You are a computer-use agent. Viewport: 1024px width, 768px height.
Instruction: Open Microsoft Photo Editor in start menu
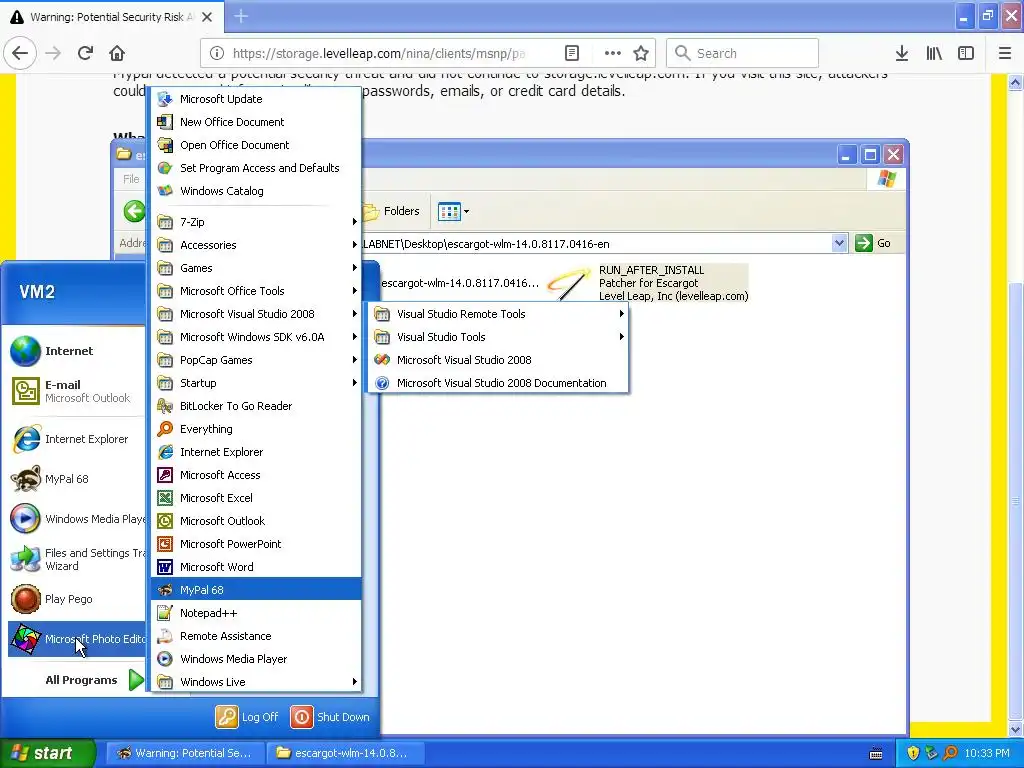pyautogui.click(x=77, y=639)
